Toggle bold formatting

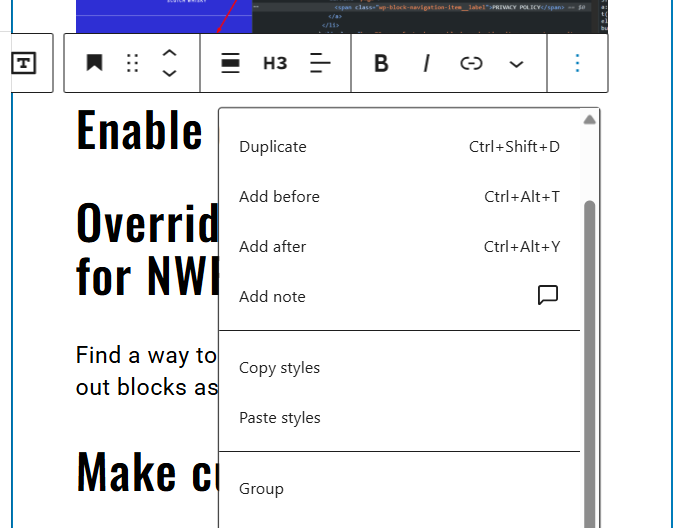[381, 63]
